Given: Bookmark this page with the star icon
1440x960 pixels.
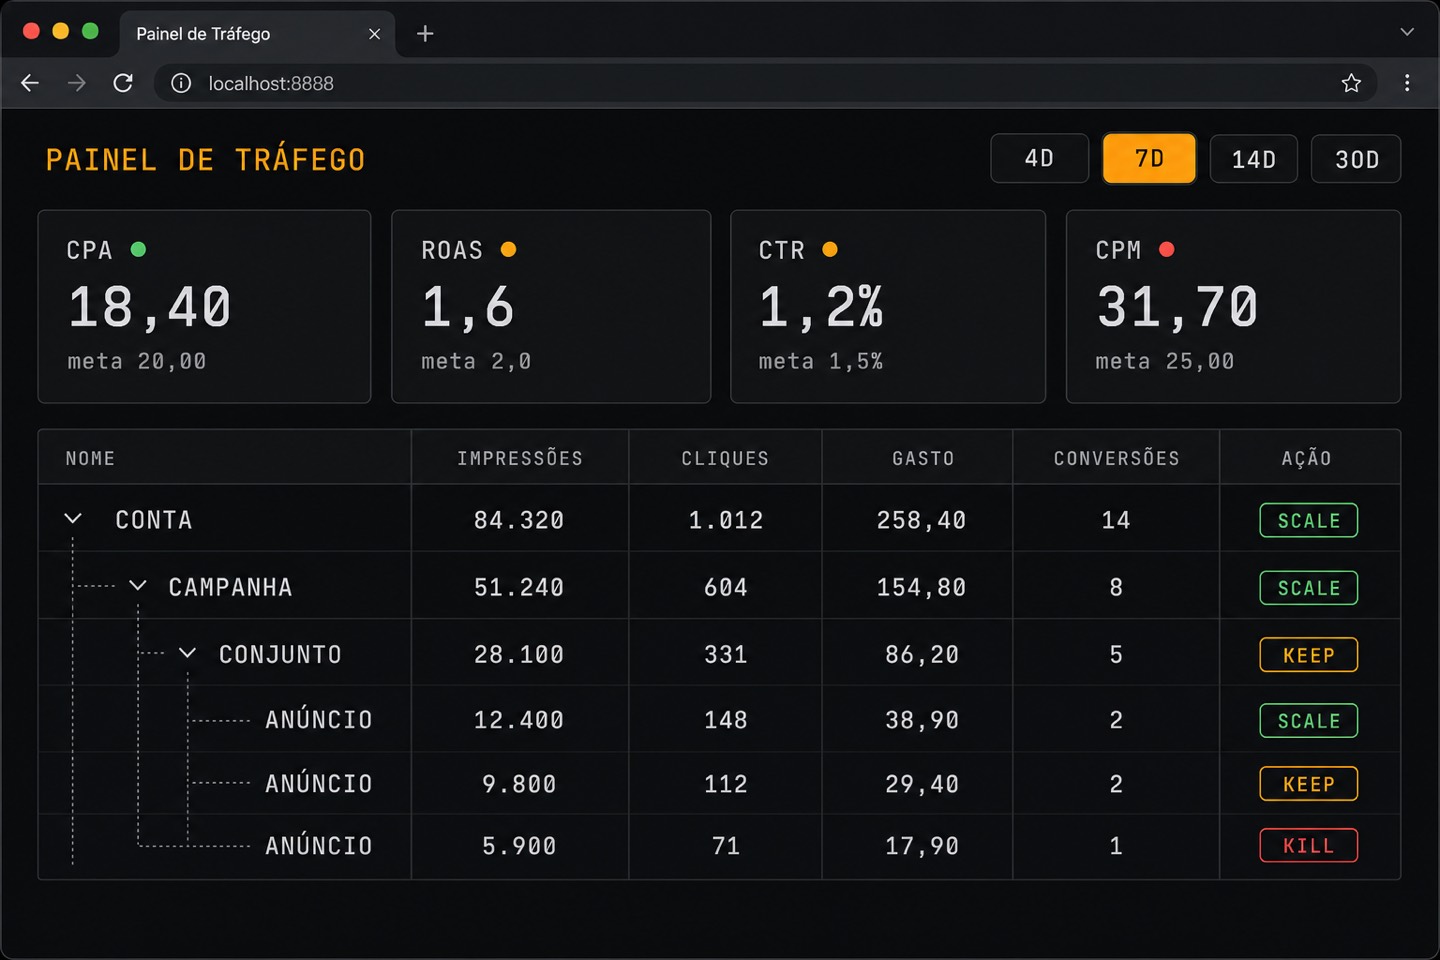Looking at the screenshot, I should tap(1351, 83).
